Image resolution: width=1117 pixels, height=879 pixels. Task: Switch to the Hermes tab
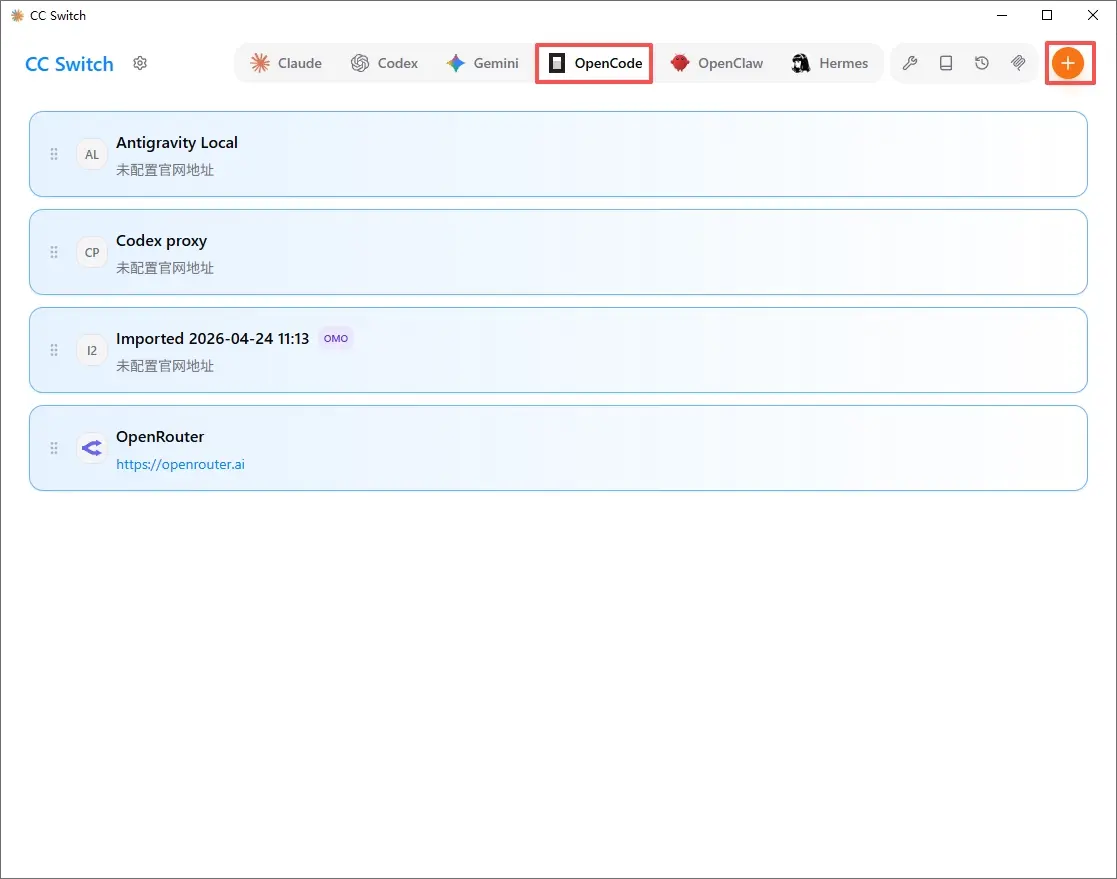click(x=830, y=63)
